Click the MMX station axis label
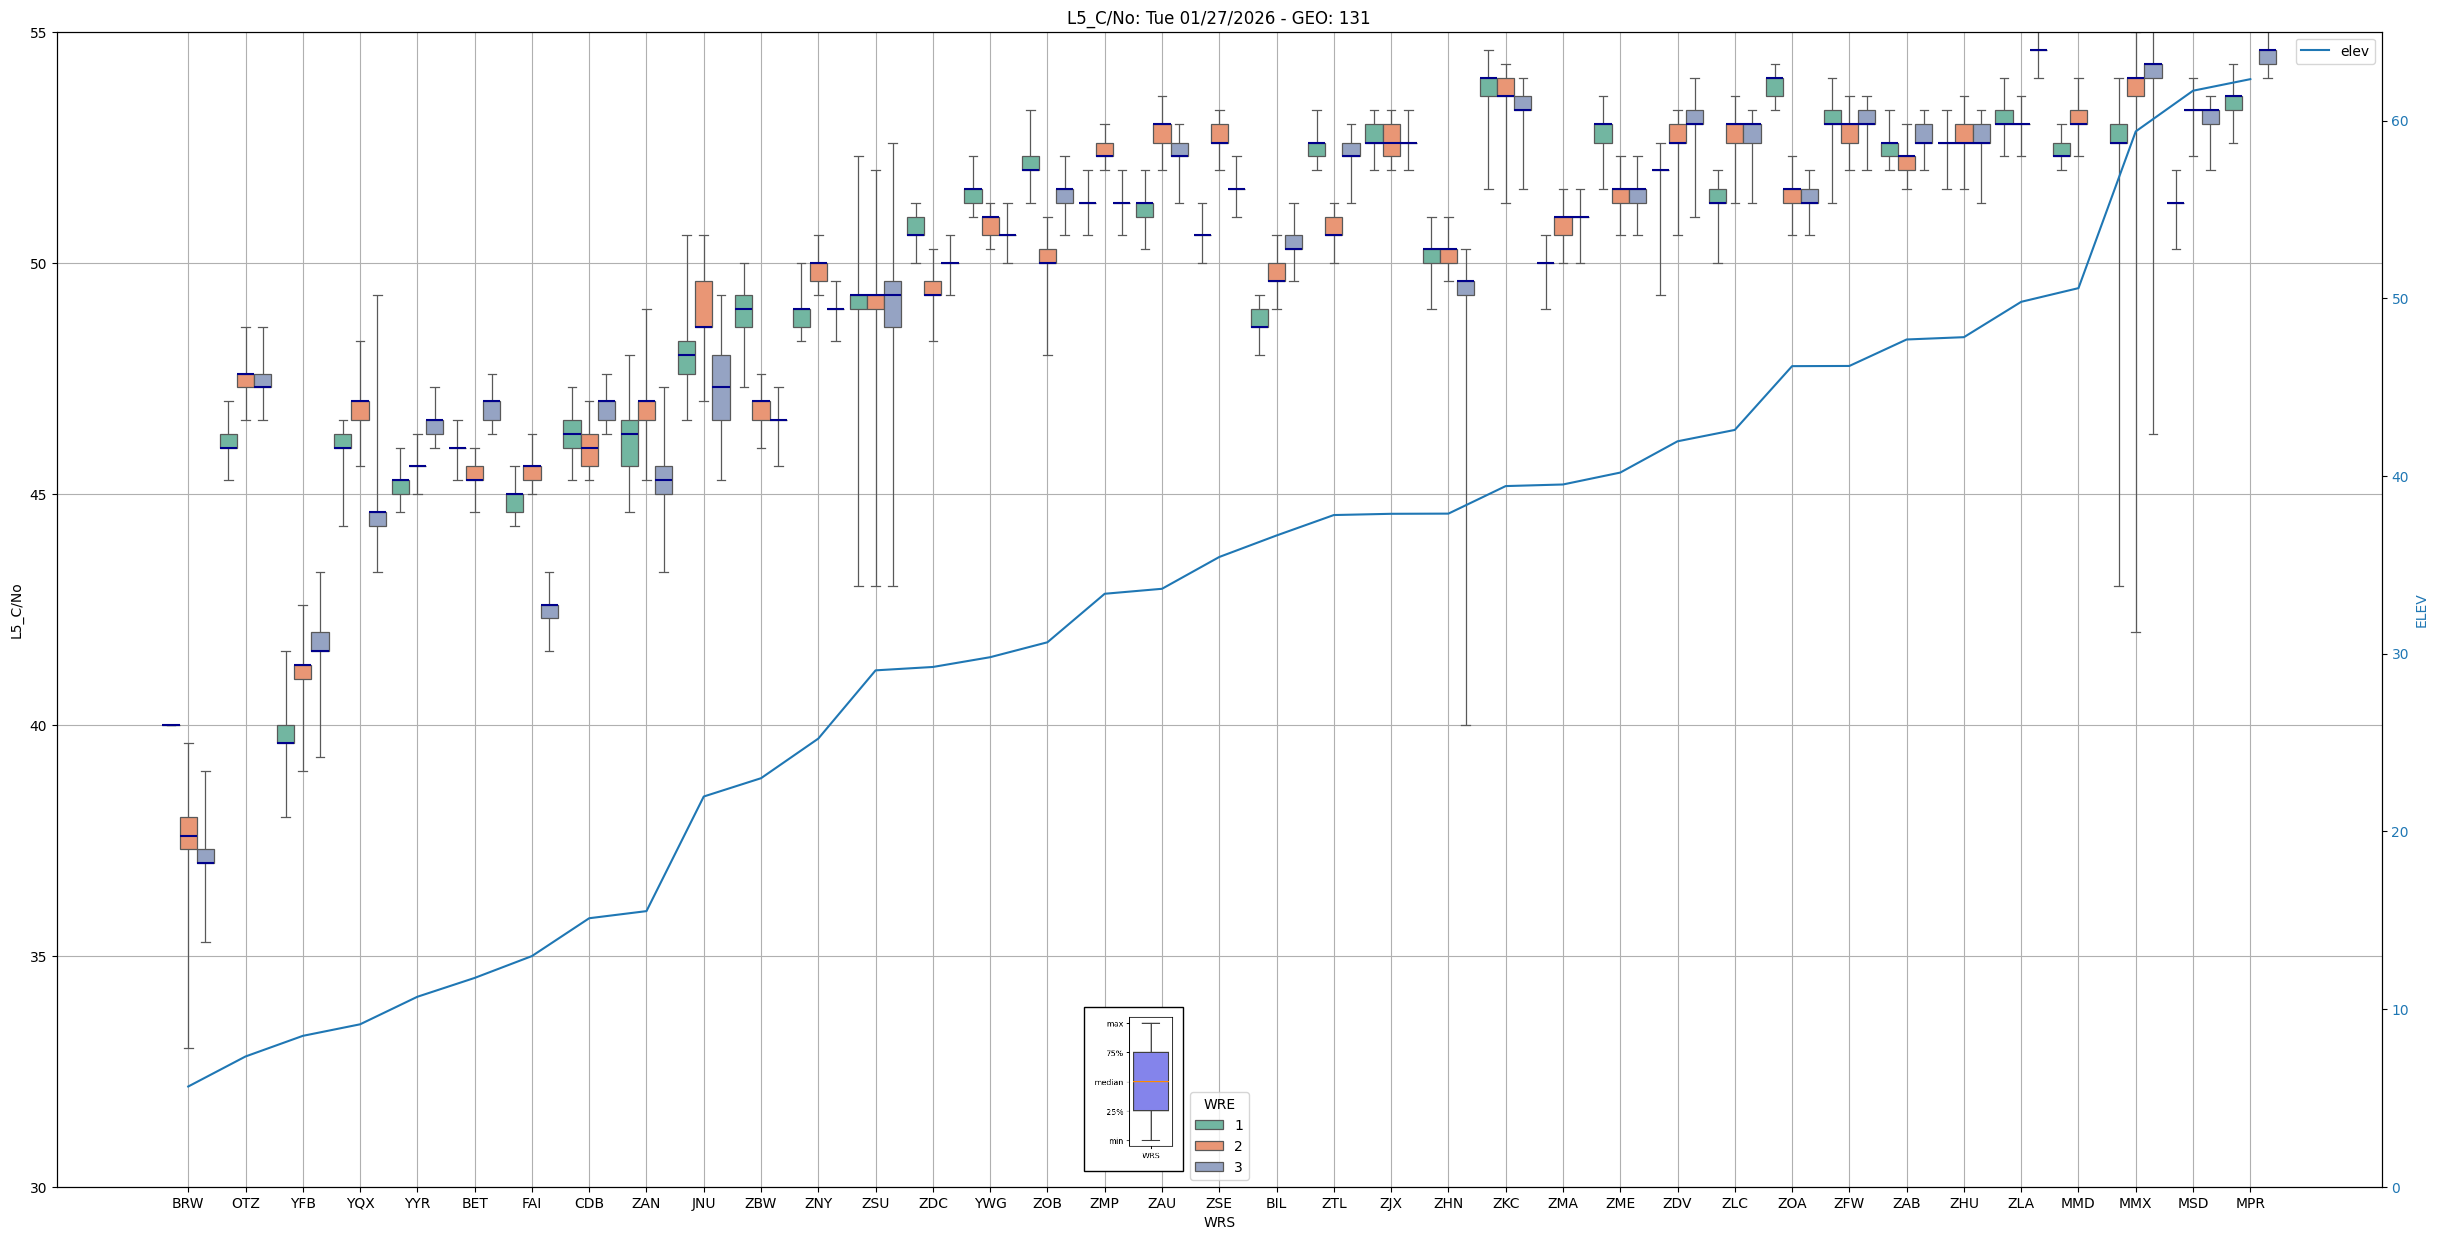Image resolution: width=2438 pixels, height=1240 pixels. pyautogui.click(x=2135, y=1203)
